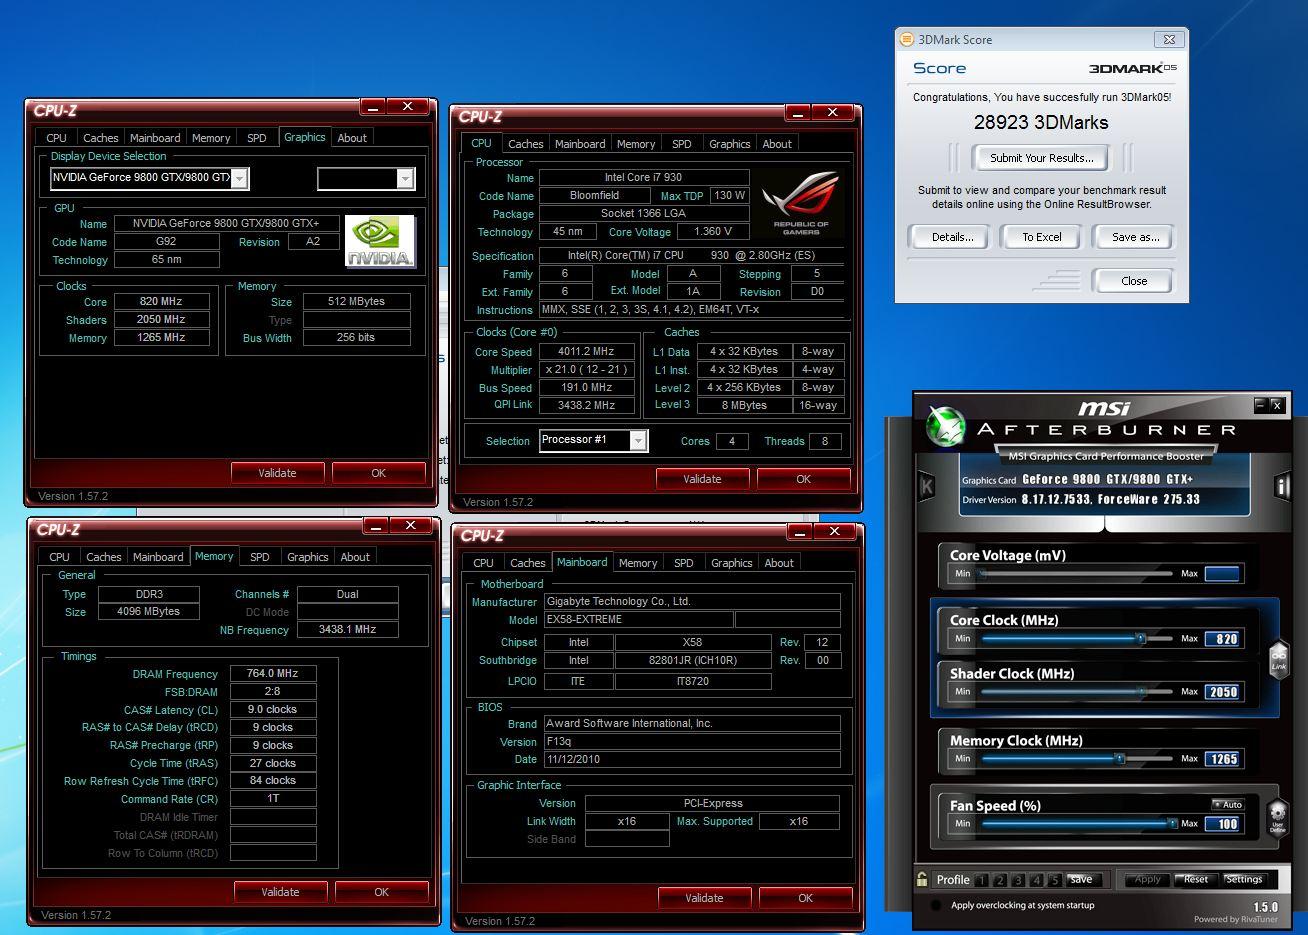Open the Afterburner info icon
The image size is (1308, 935).
pos(1281,487)
